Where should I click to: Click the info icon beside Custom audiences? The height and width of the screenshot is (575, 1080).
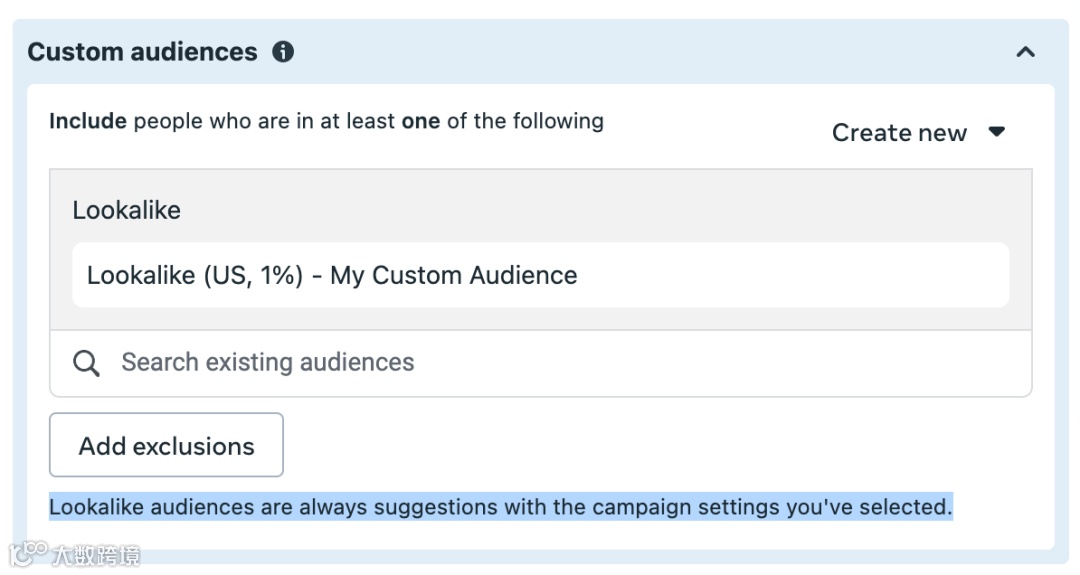point(284,52)
